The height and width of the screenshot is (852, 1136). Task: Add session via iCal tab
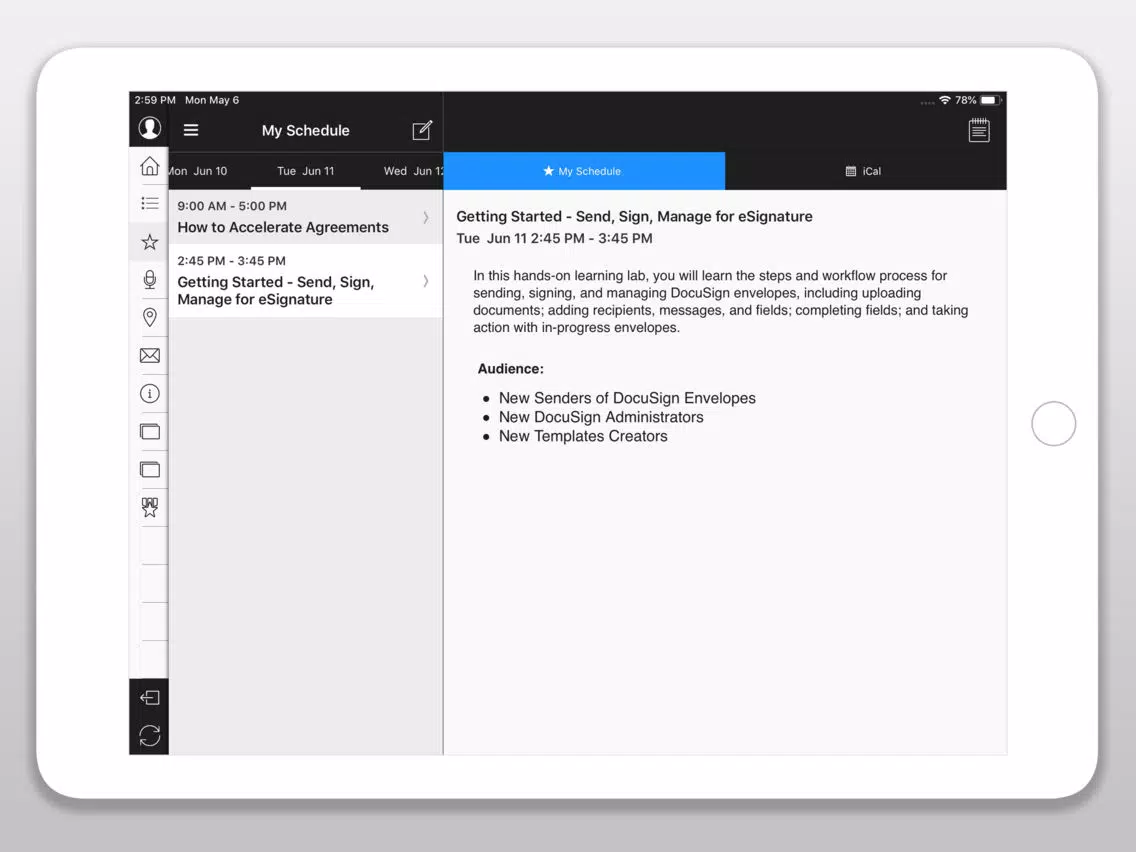pos(865,171)
